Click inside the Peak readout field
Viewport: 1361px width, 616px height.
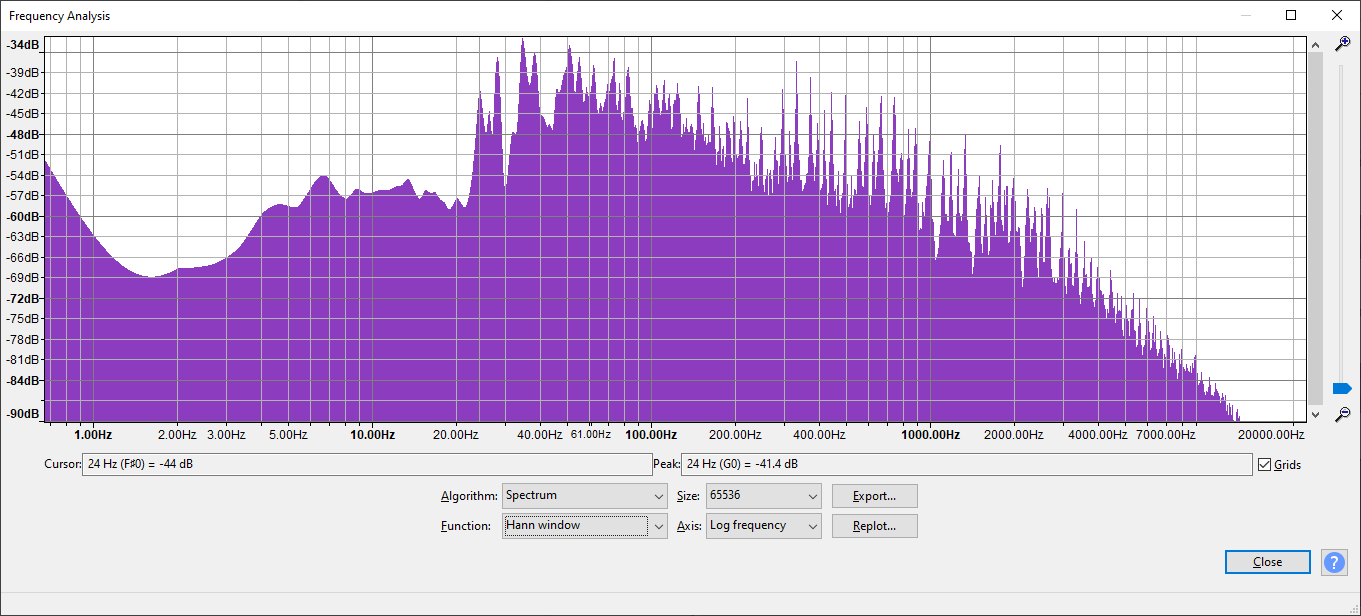965,464
